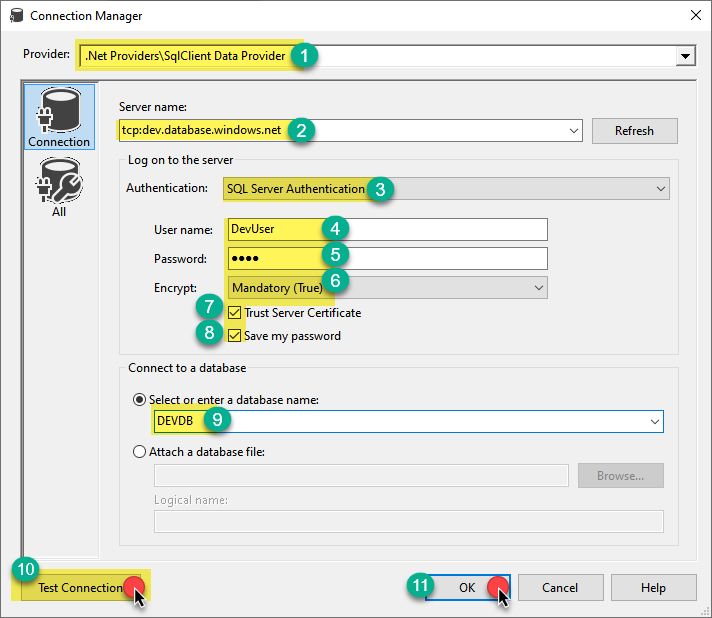Choose Attach a database file option
The height and width of the screenshot is (618, 712).
[x=139, y=452]
